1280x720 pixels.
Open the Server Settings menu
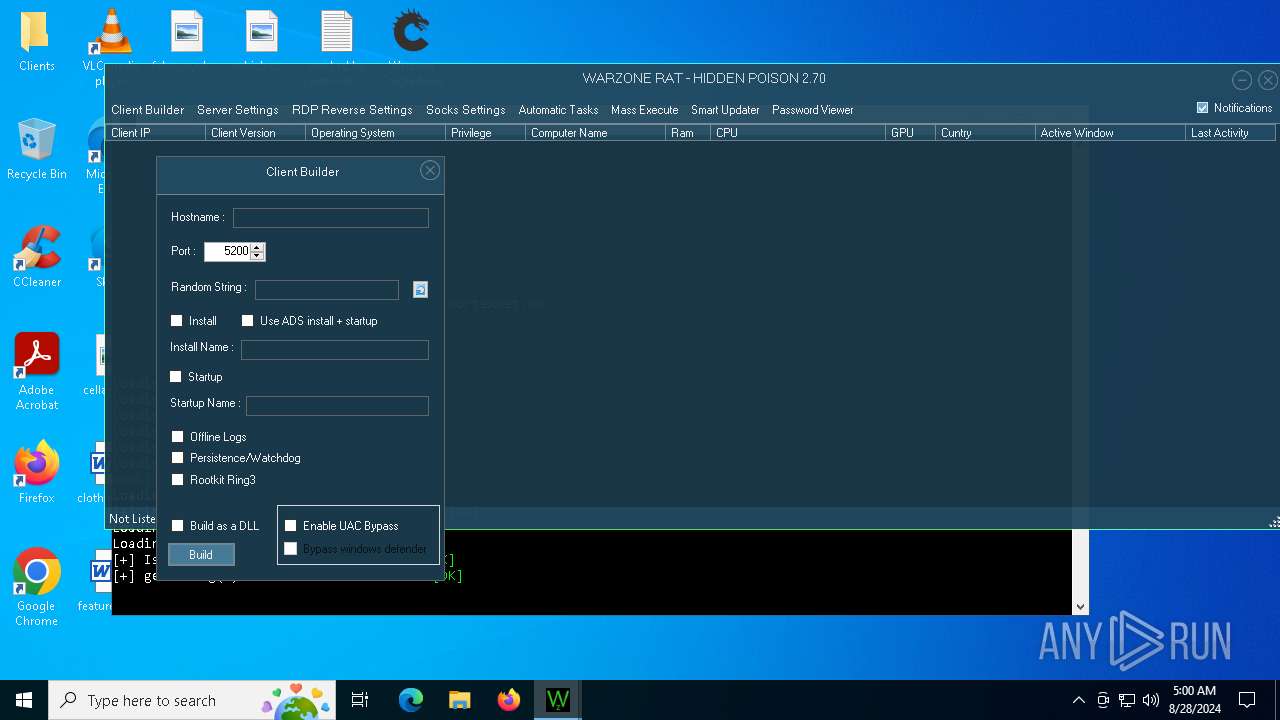(238, 110)
